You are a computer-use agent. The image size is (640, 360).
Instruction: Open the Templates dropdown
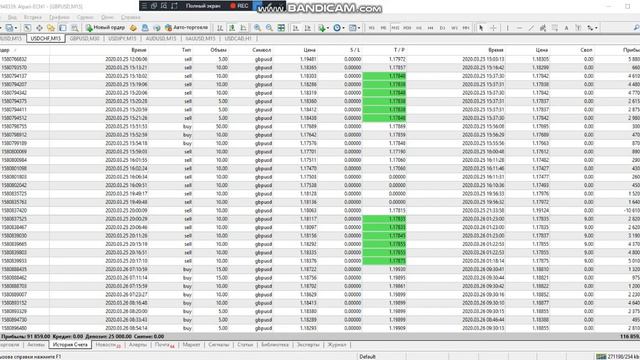pos(354,28)
